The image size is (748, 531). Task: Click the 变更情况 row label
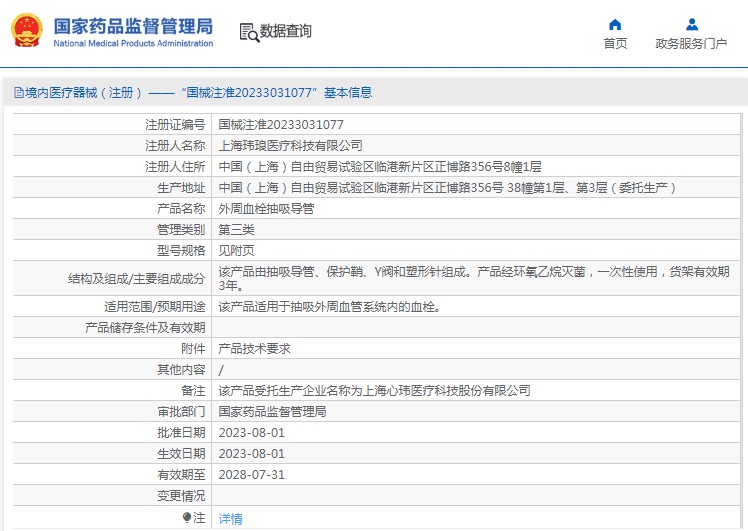click(x=181, y=496)
